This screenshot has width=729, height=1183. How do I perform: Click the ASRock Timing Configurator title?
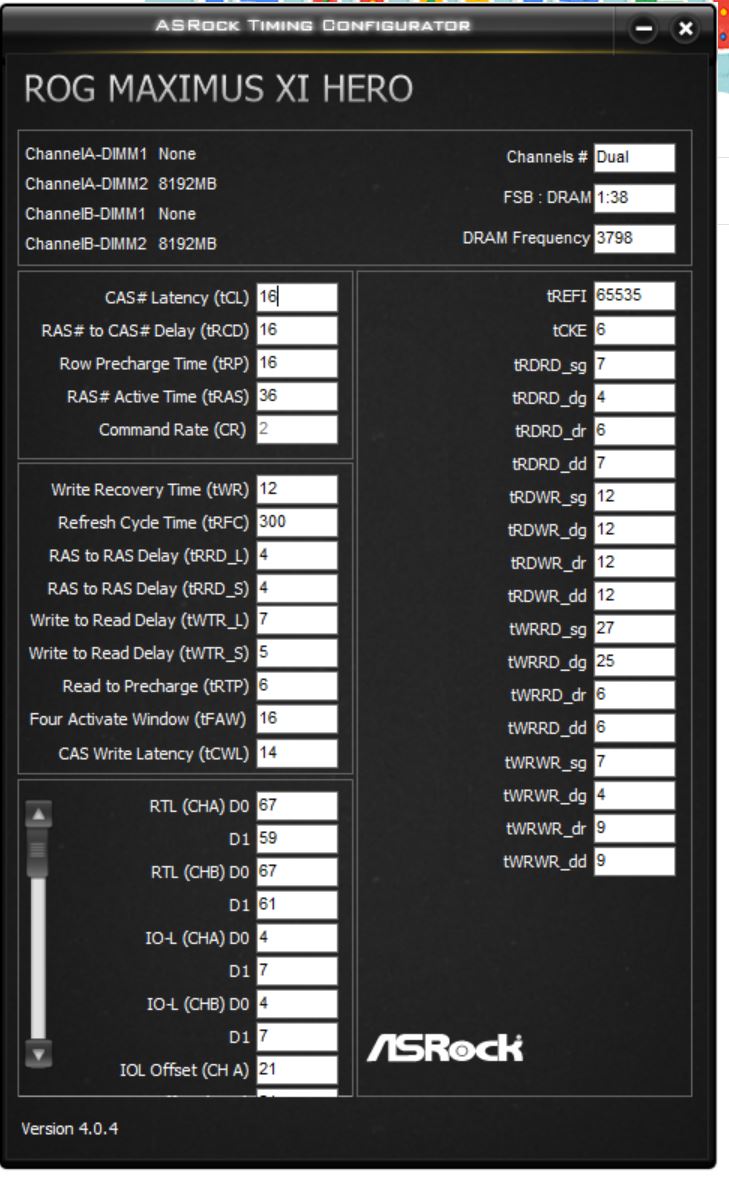[312, 26]
